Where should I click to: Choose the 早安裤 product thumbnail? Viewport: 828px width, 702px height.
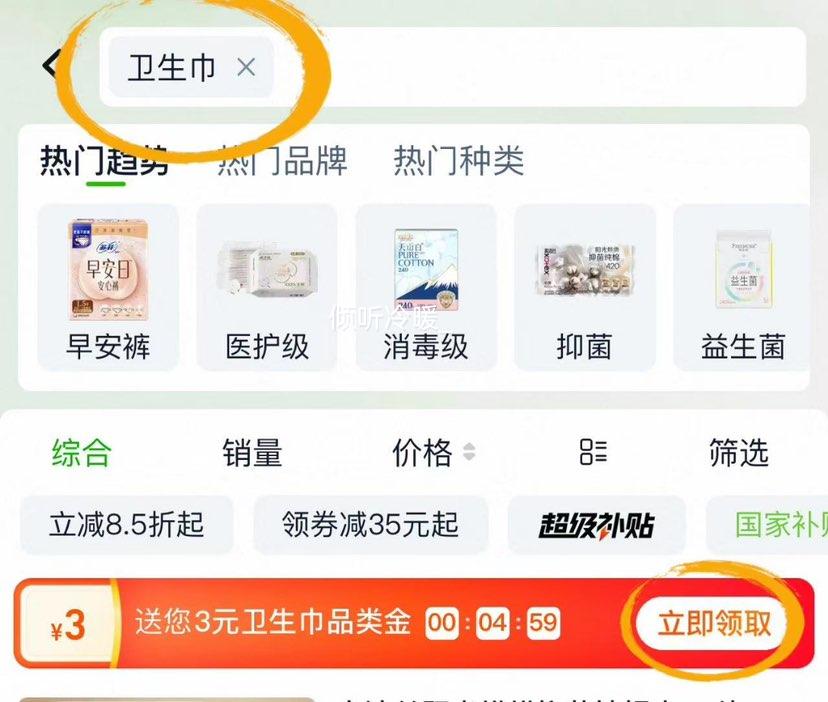(108, 288)
